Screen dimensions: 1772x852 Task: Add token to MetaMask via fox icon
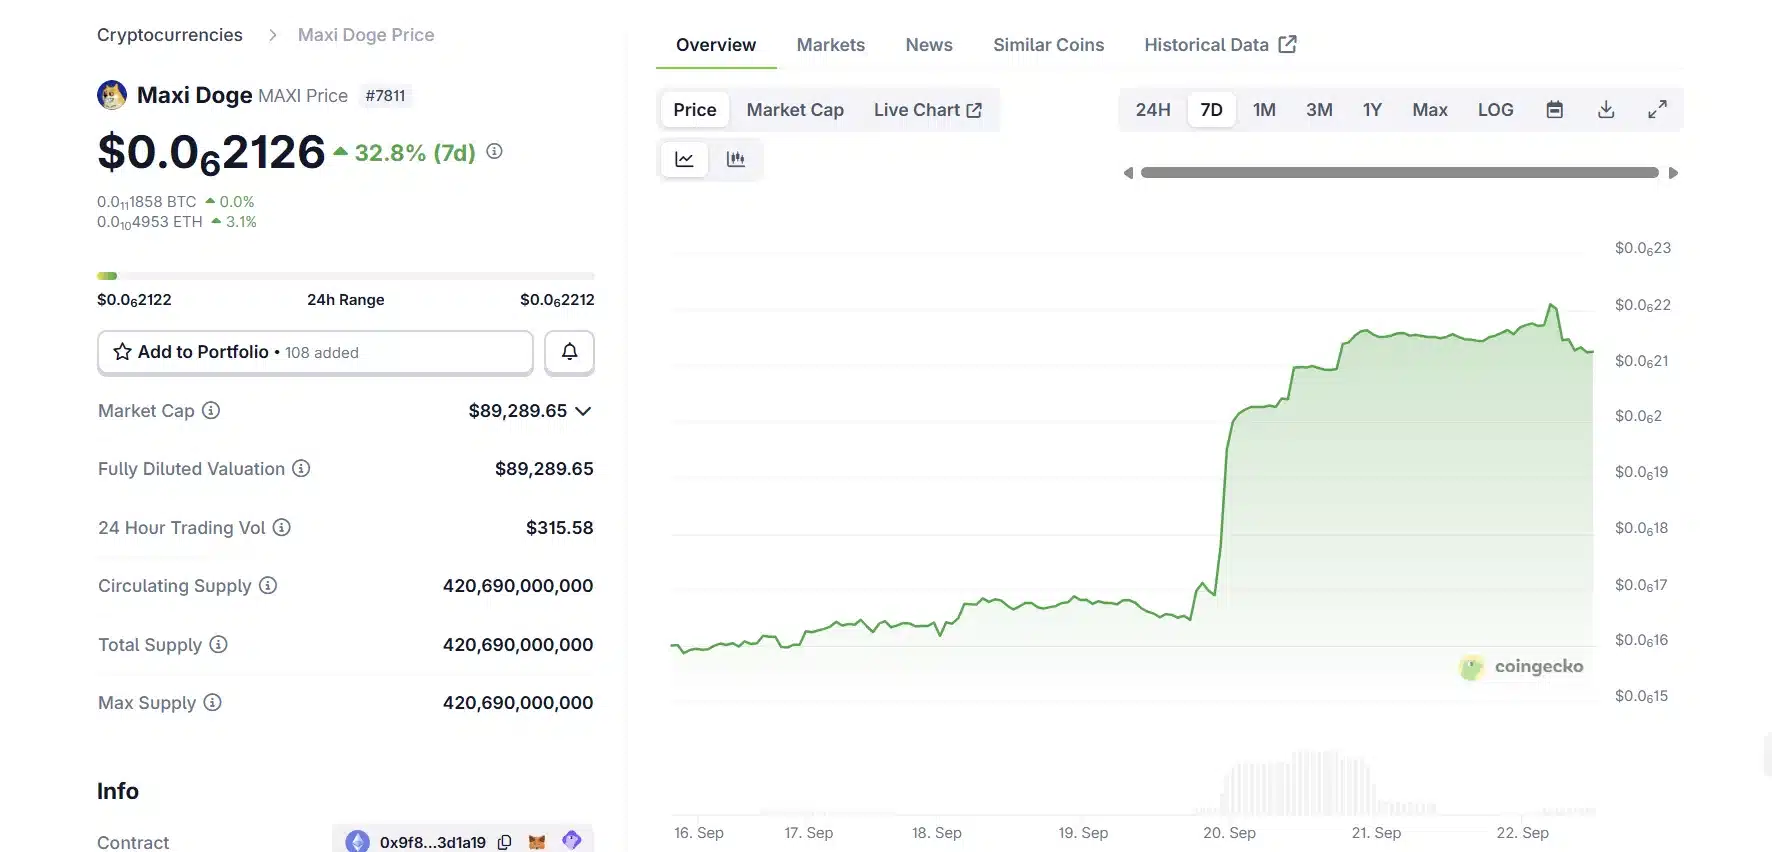point(537,842)
